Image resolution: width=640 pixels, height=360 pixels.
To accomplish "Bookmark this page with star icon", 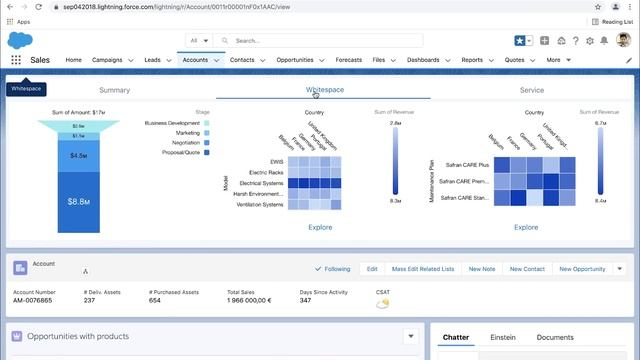I will pyautogui.click(x=598, y=7).
